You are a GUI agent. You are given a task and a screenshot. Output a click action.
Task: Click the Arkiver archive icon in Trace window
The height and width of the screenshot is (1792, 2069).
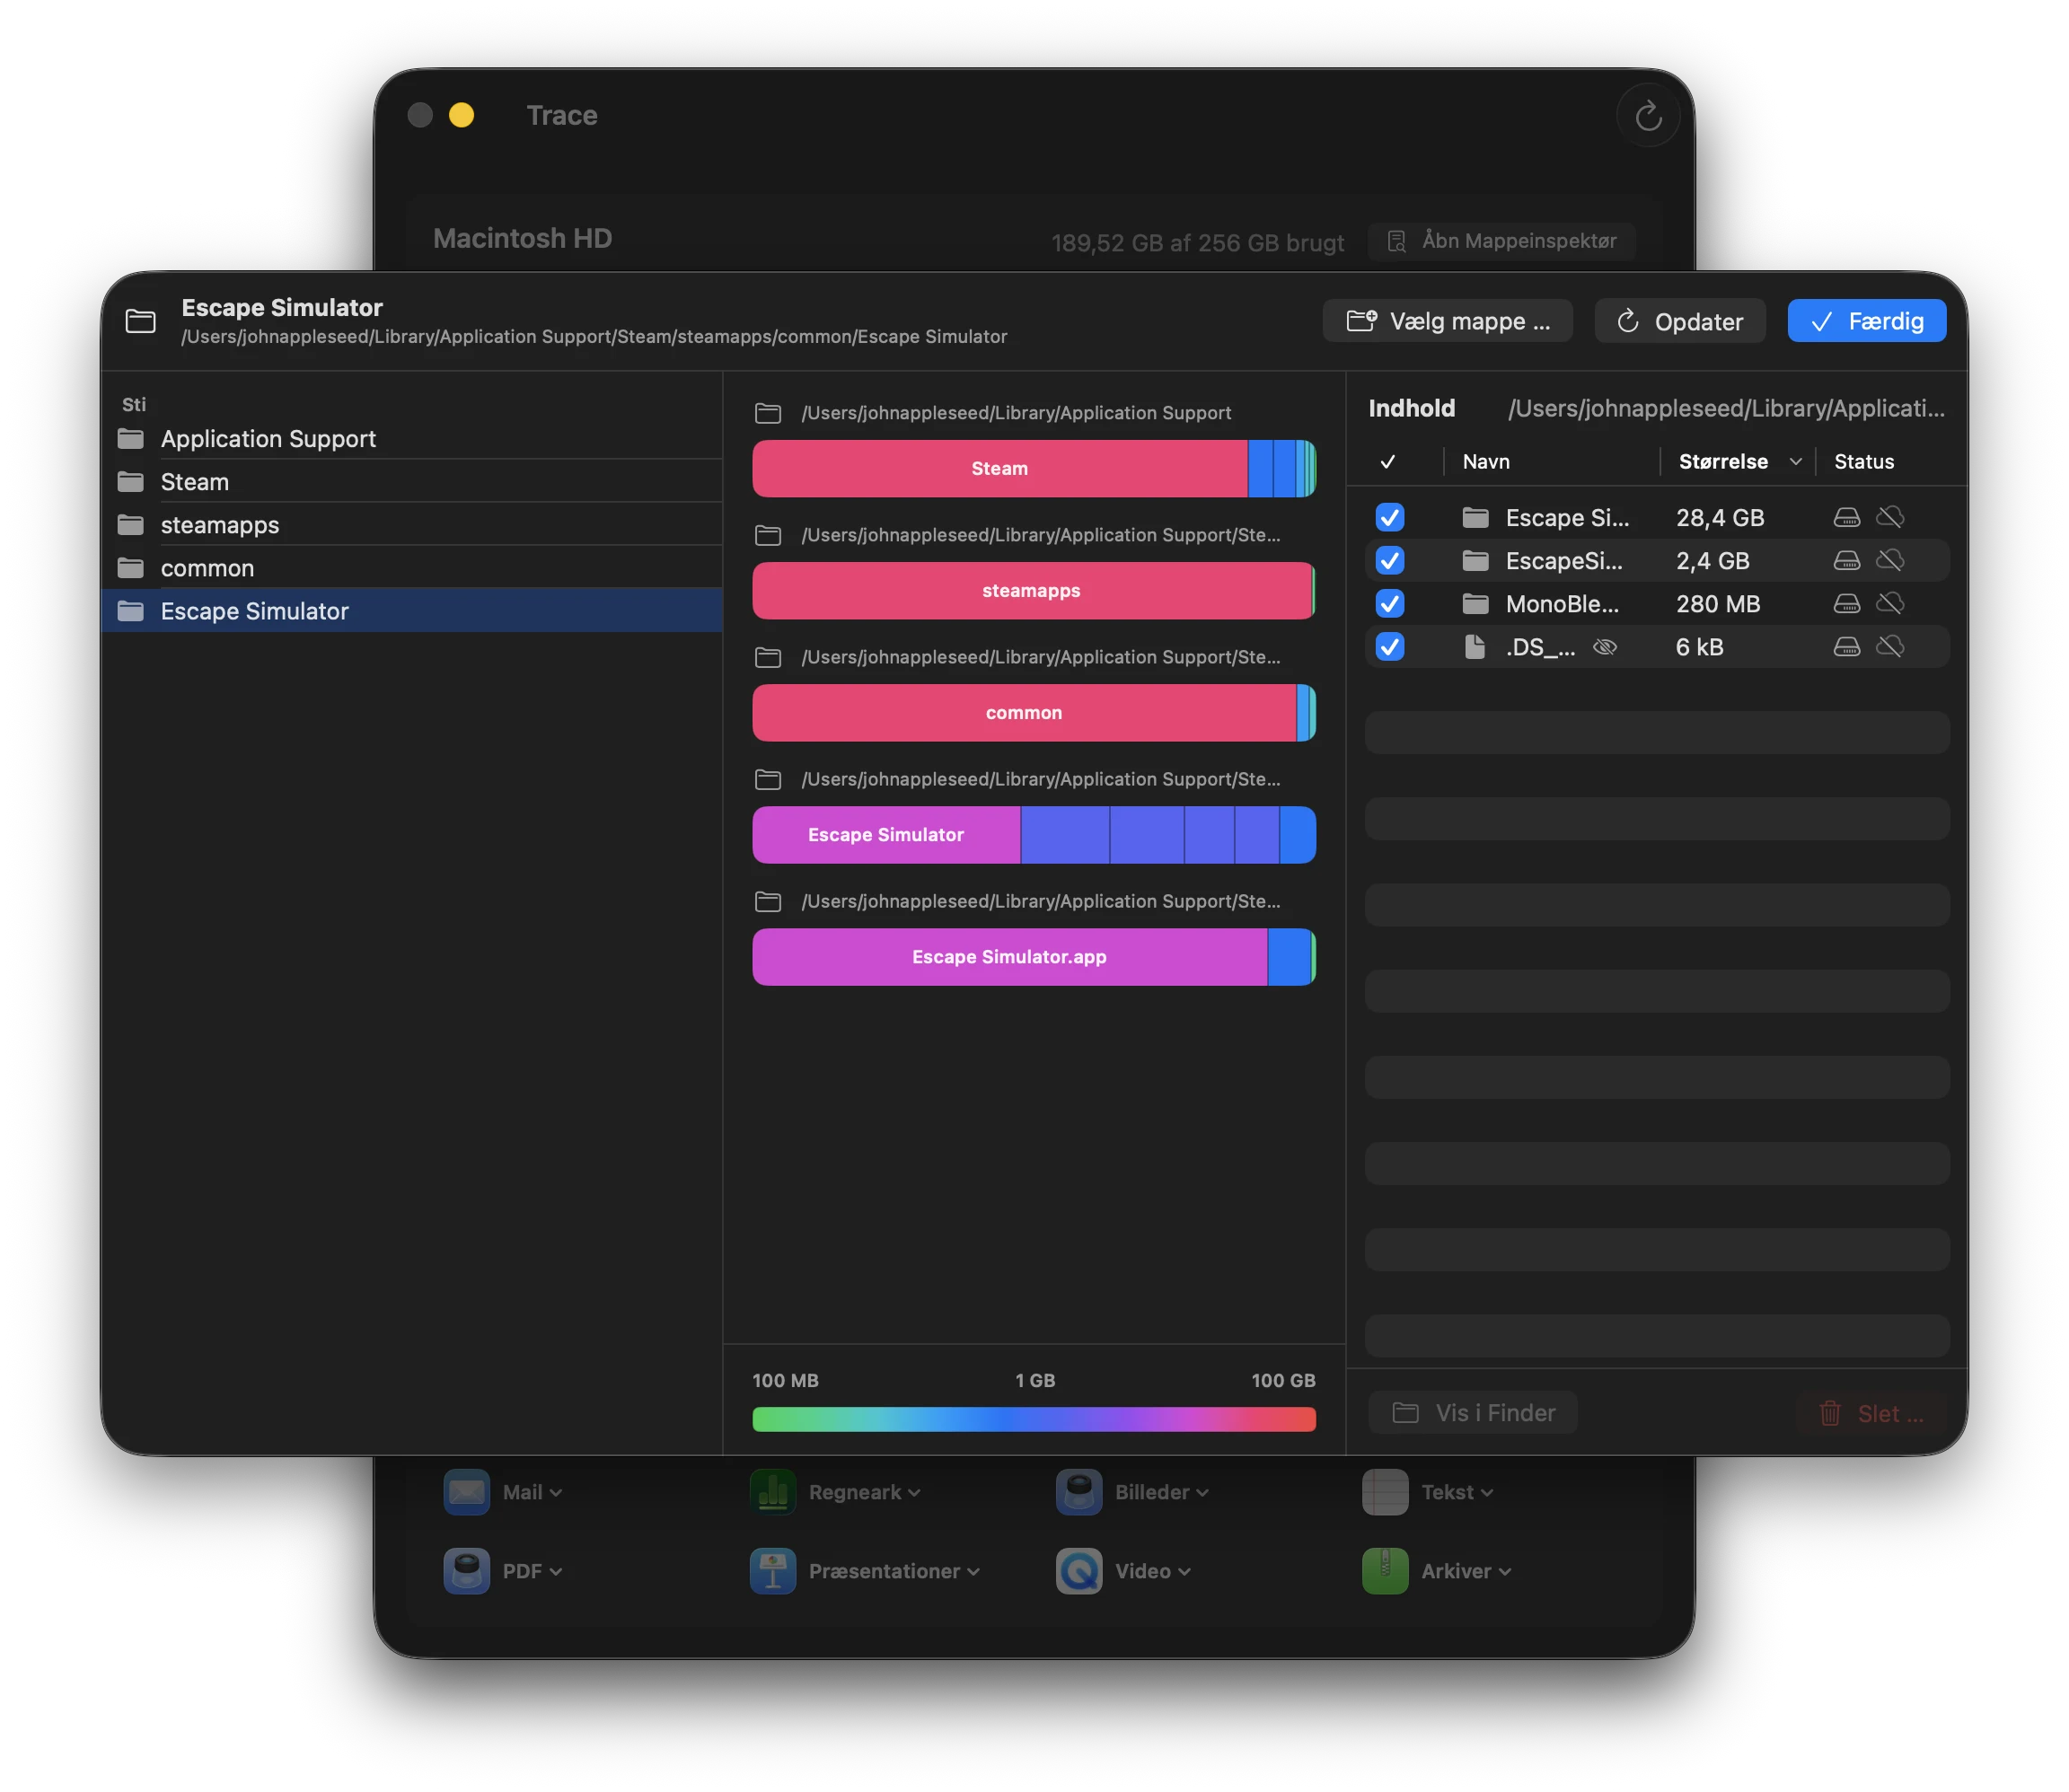coord(1385,1571)
